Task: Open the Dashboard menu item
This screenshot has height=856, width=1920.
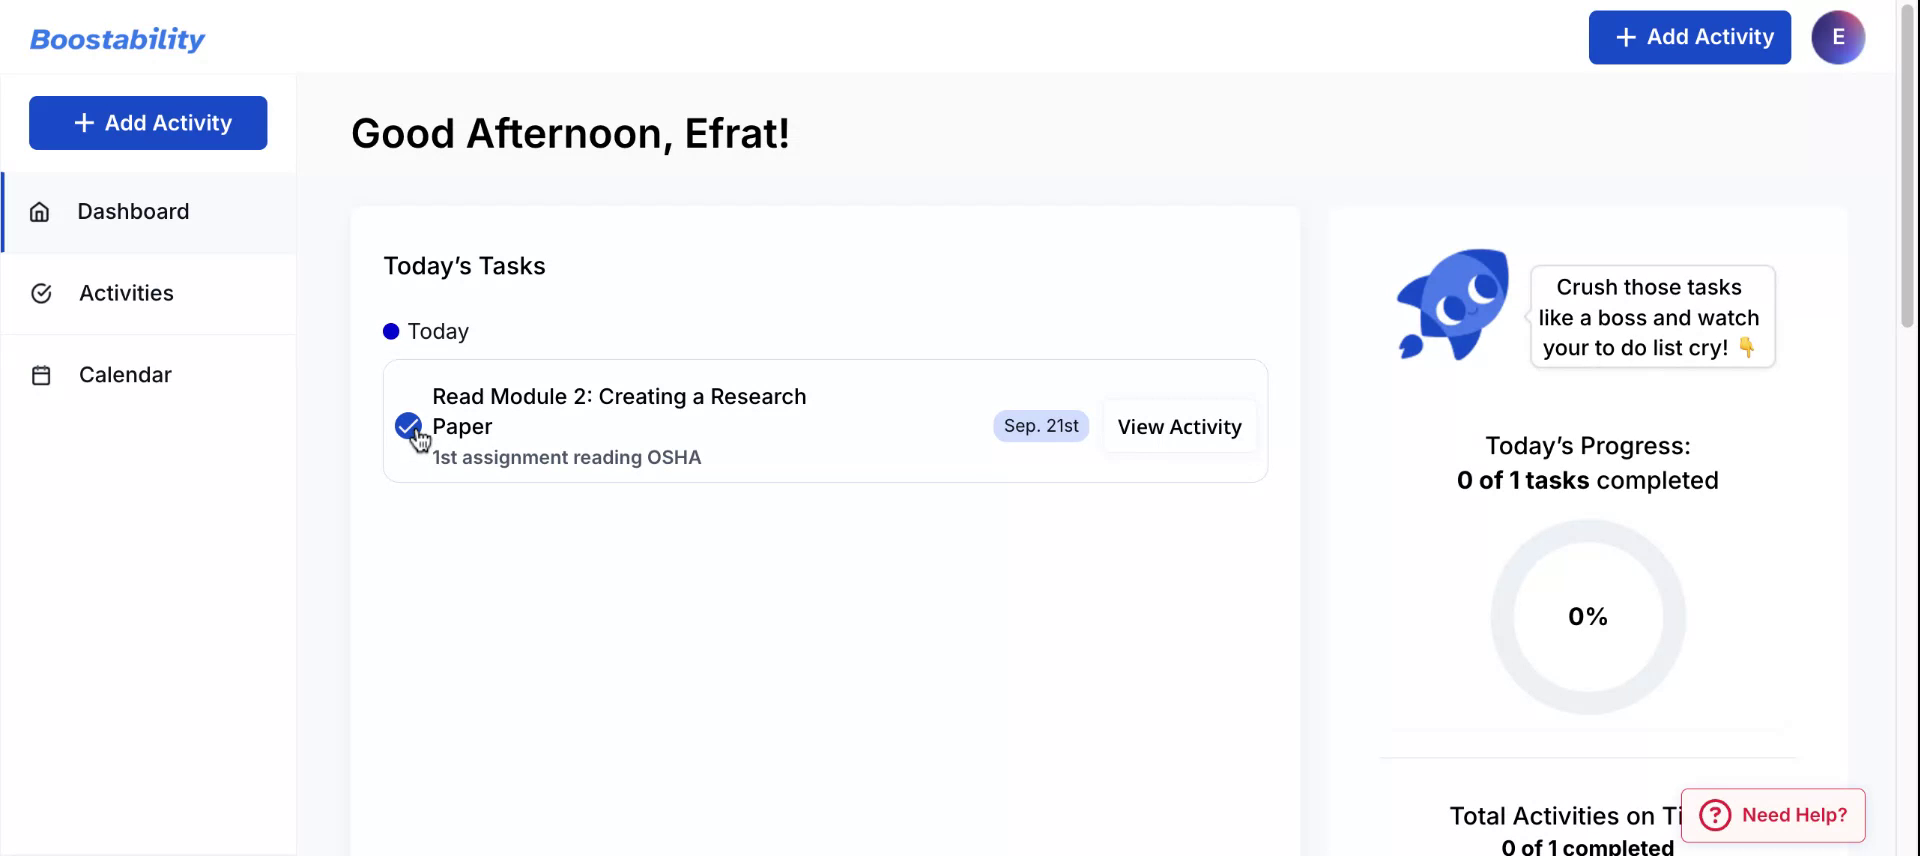Action: pyautogui.click(x=133, y=212)
